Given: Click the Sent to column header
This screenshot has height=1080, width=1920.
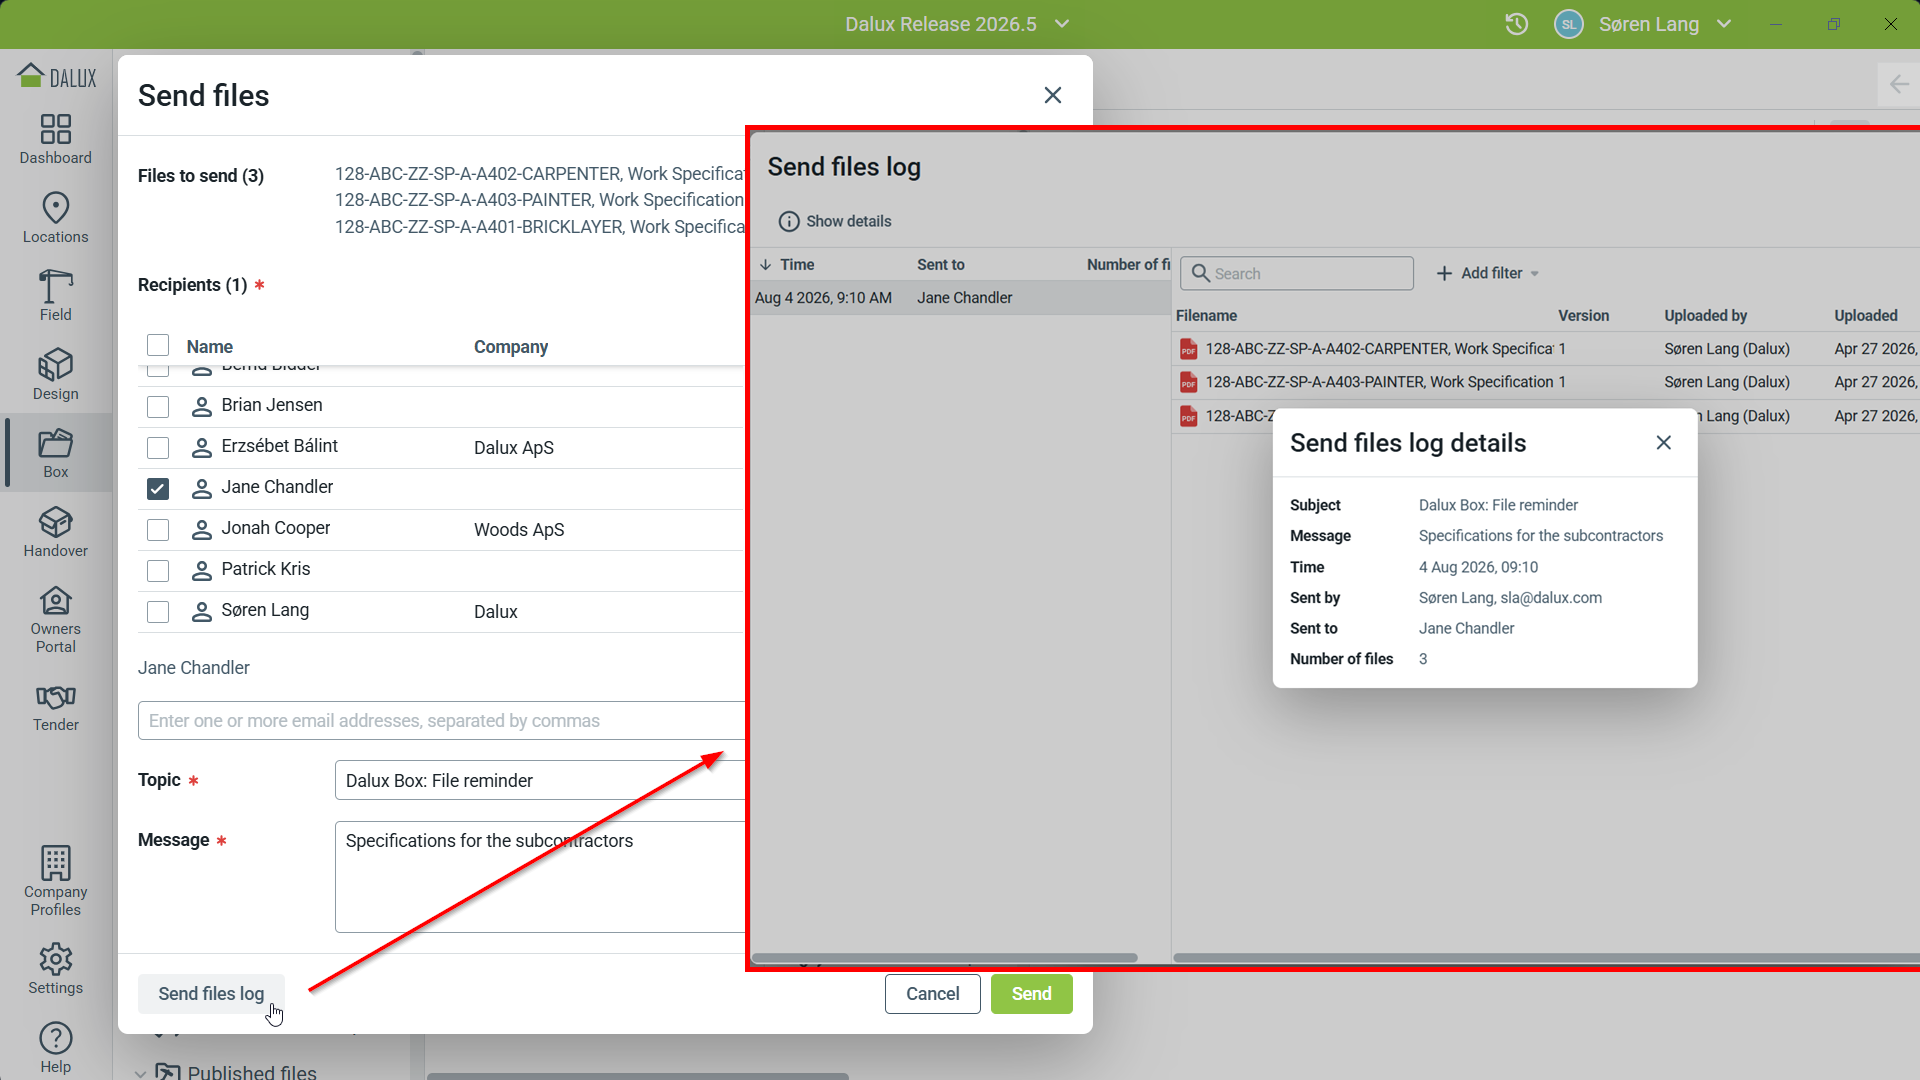Looking at the screenshot, I should [941, 265].
